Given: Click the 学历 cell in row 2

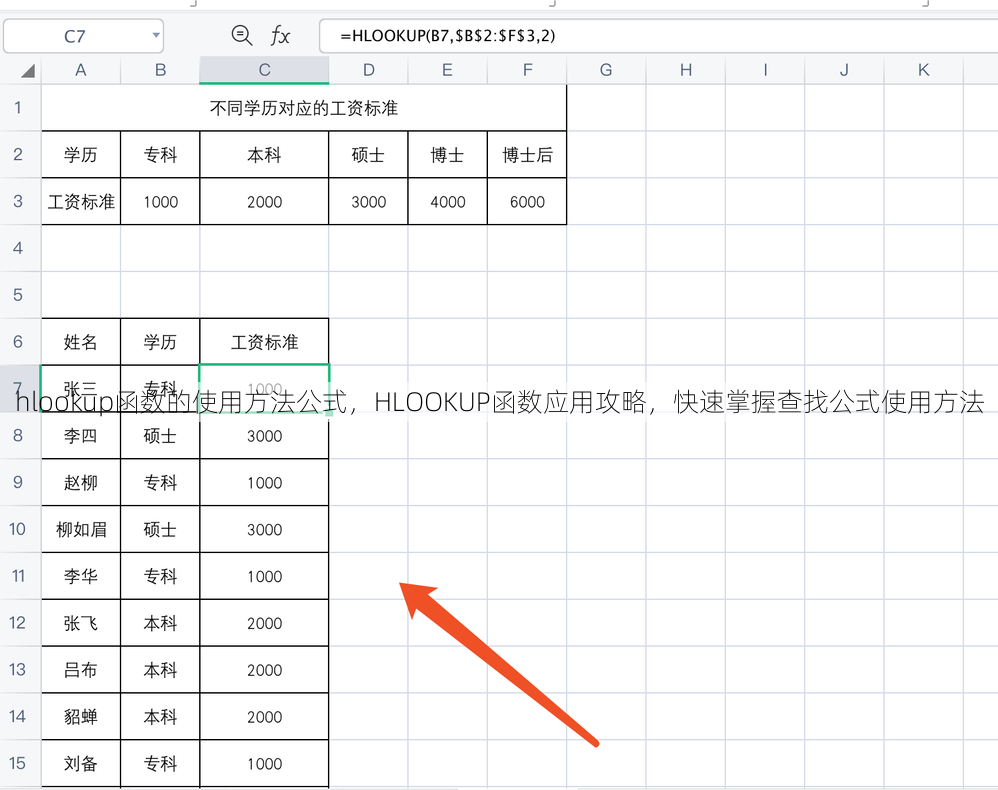Looking at the screenshot, I should pyautogui.click(x=81, y=154).
